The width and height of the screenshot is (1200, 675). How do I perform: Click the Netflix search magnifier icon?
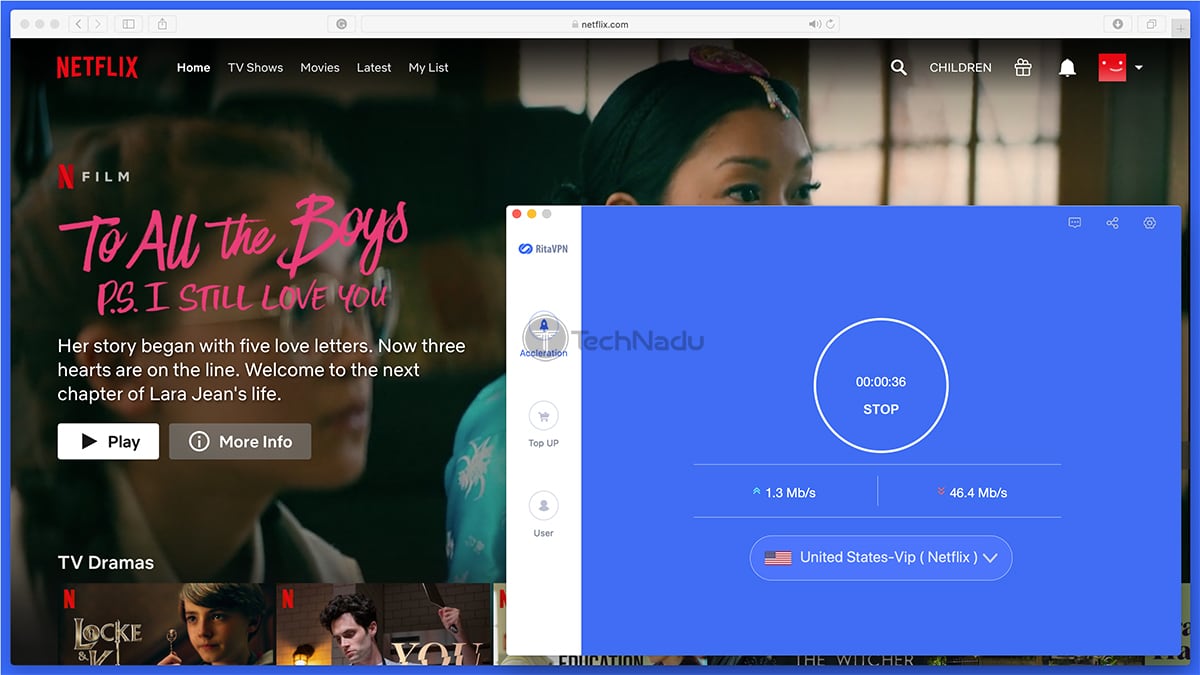899,68
